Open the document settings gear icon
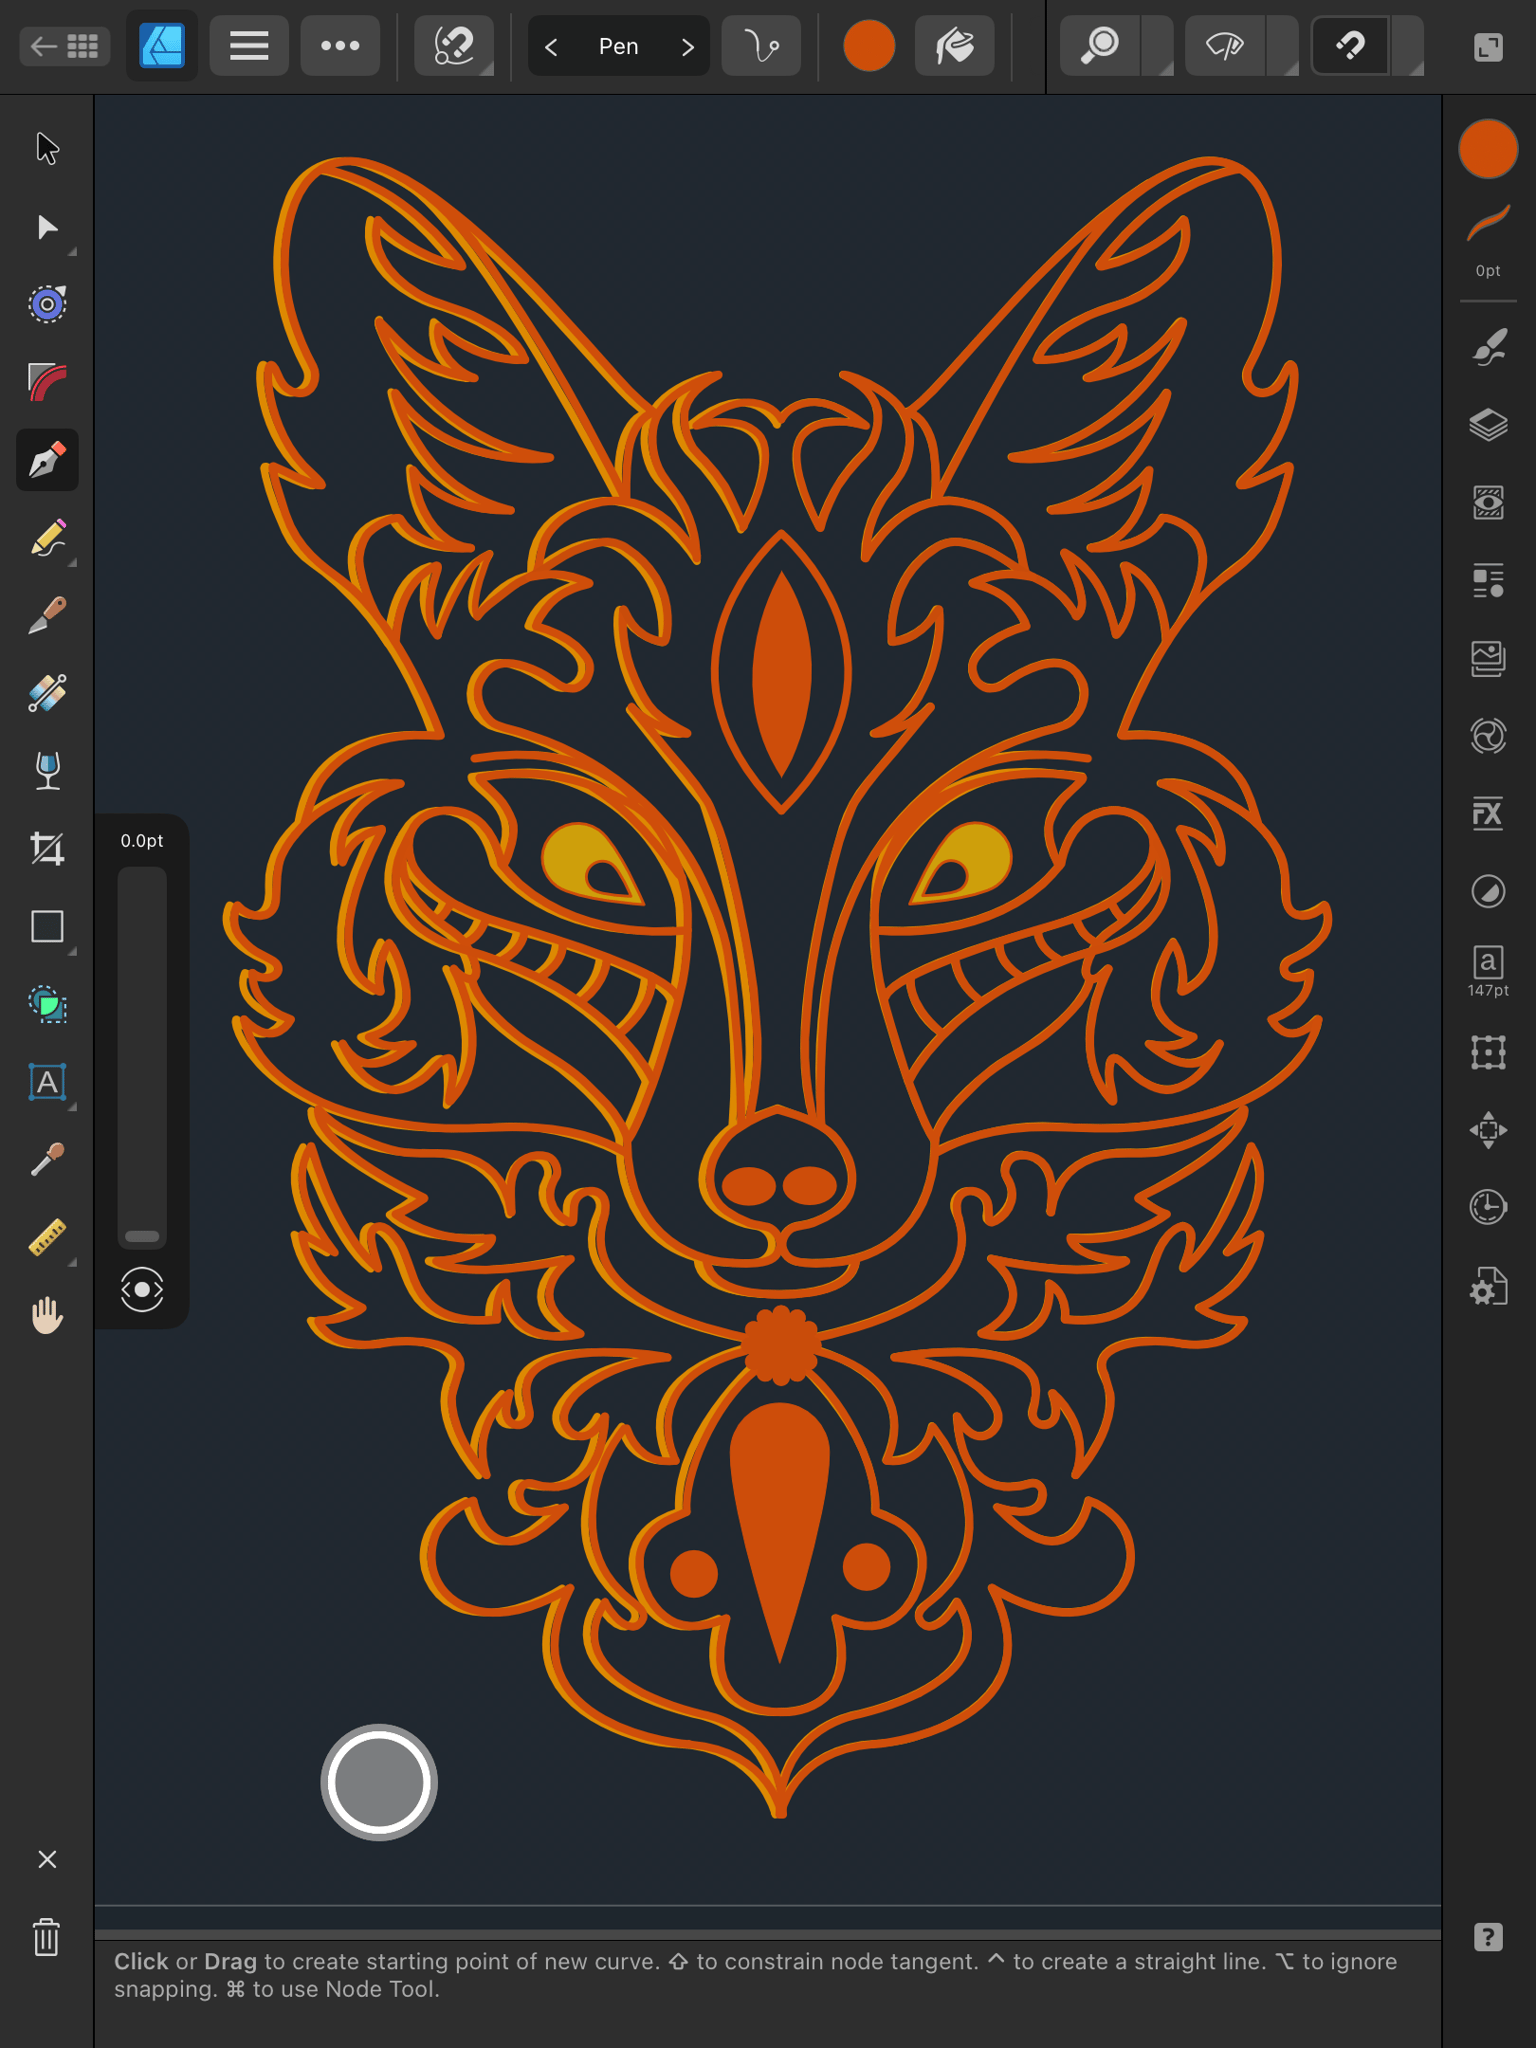The width and height of the screenshot is (1536, 2048). pyautogui.click(x=1488, y=1287)
